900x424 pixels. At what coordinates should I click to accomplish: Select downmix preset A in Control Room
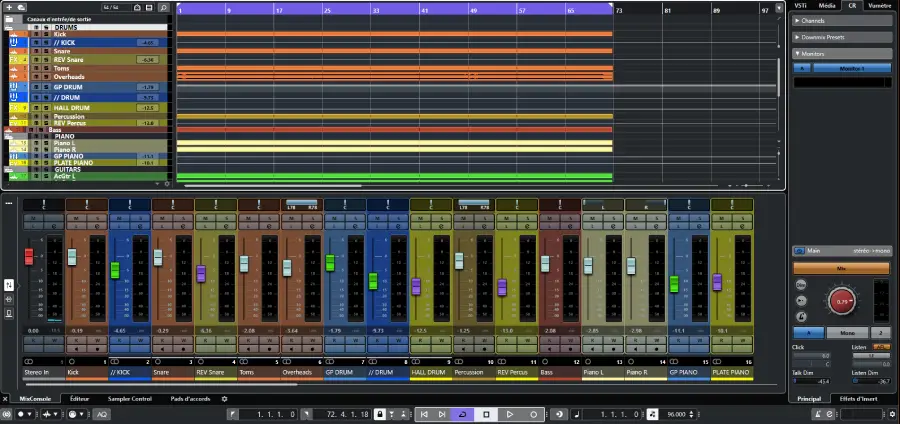tap(808, 333)
